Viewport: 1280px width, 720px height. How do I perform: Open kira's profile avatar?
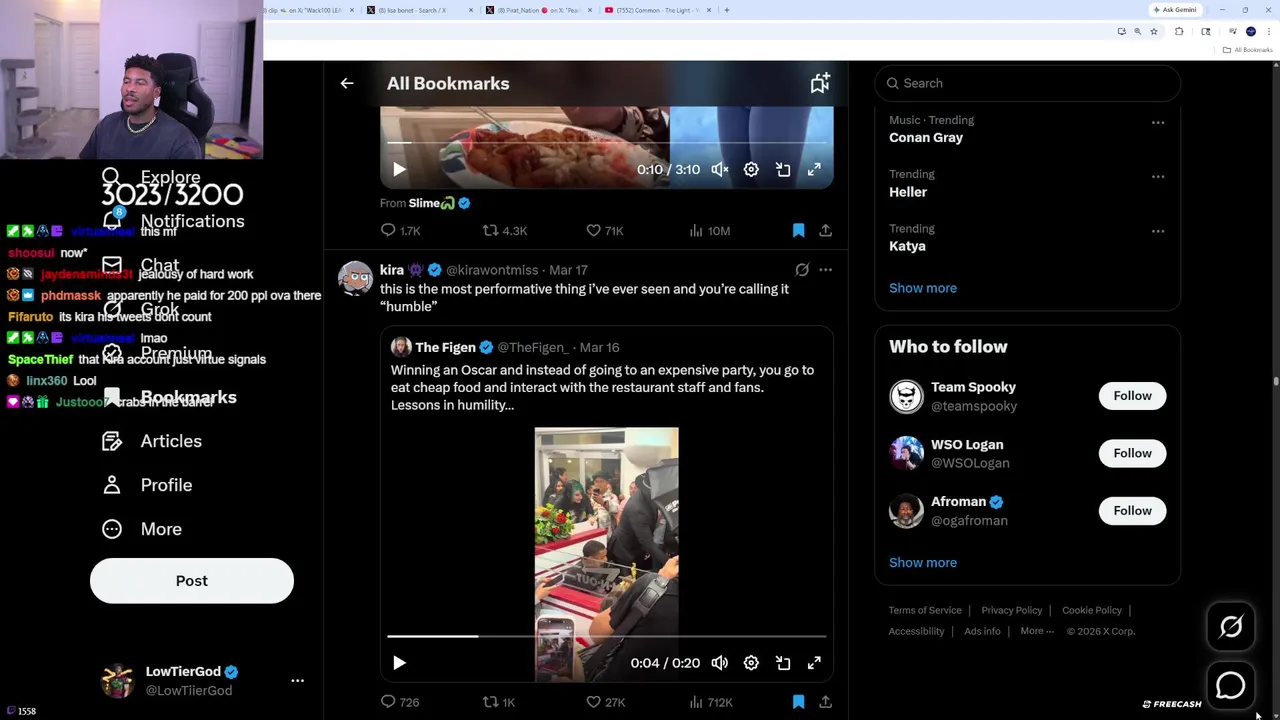355,278
